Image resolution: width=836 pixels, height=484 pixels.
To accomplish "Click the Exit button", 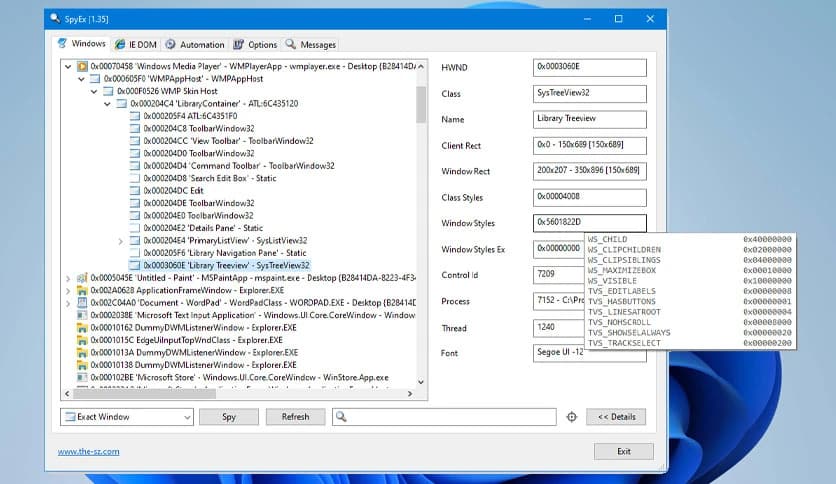I will 624,451.
